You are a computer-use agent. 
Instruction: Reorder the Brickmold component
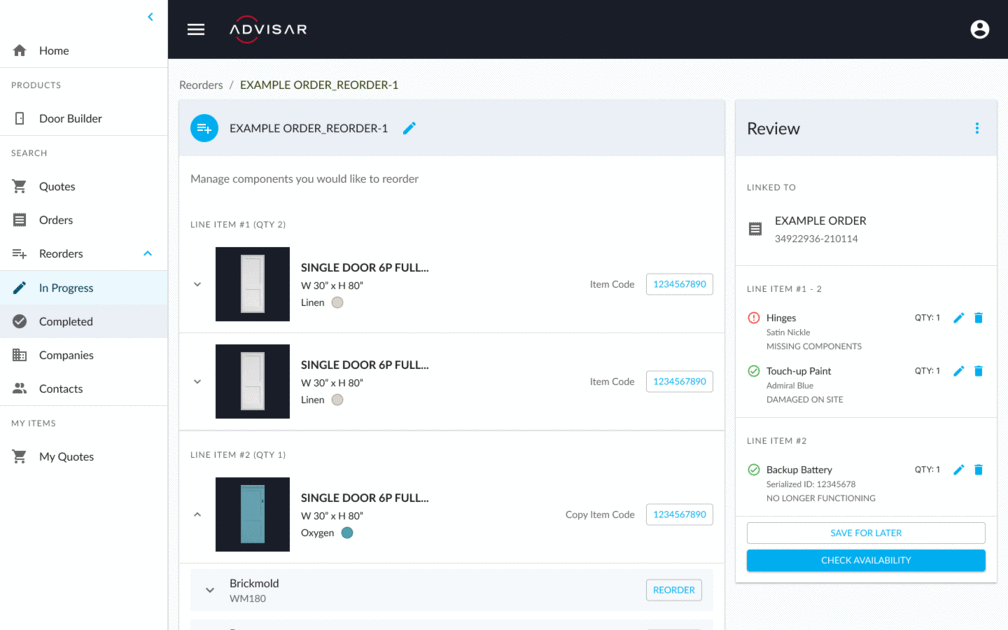(x=673, y=590)
